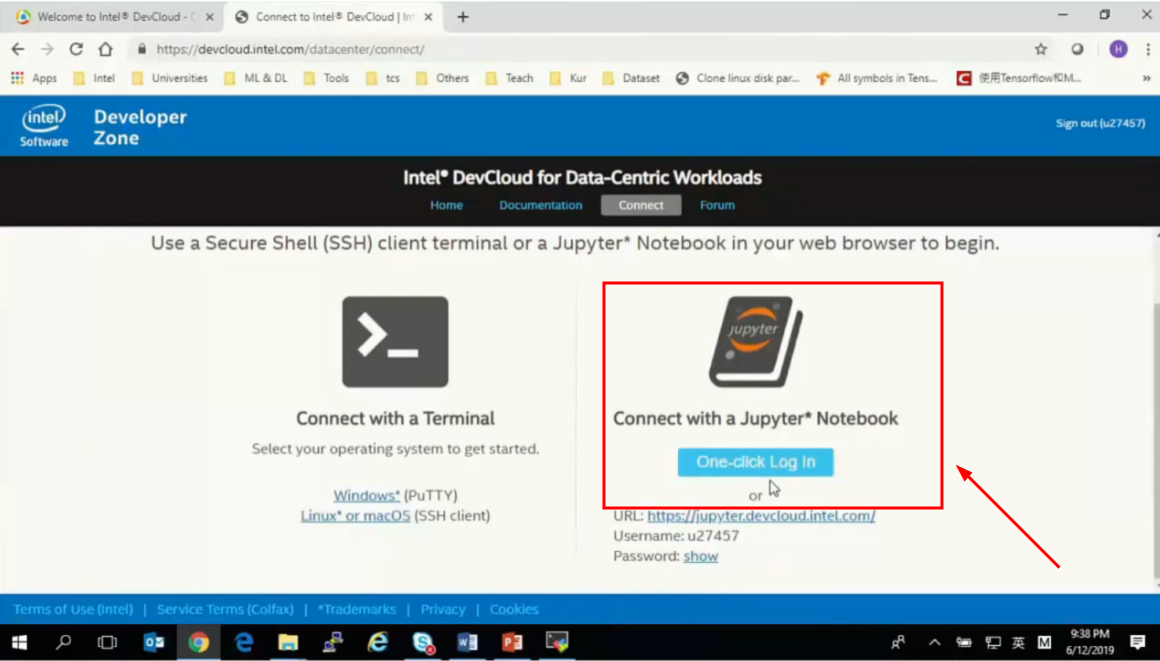
Task: Open Internet Explorer from the taskbar
Action: [377, 642]
